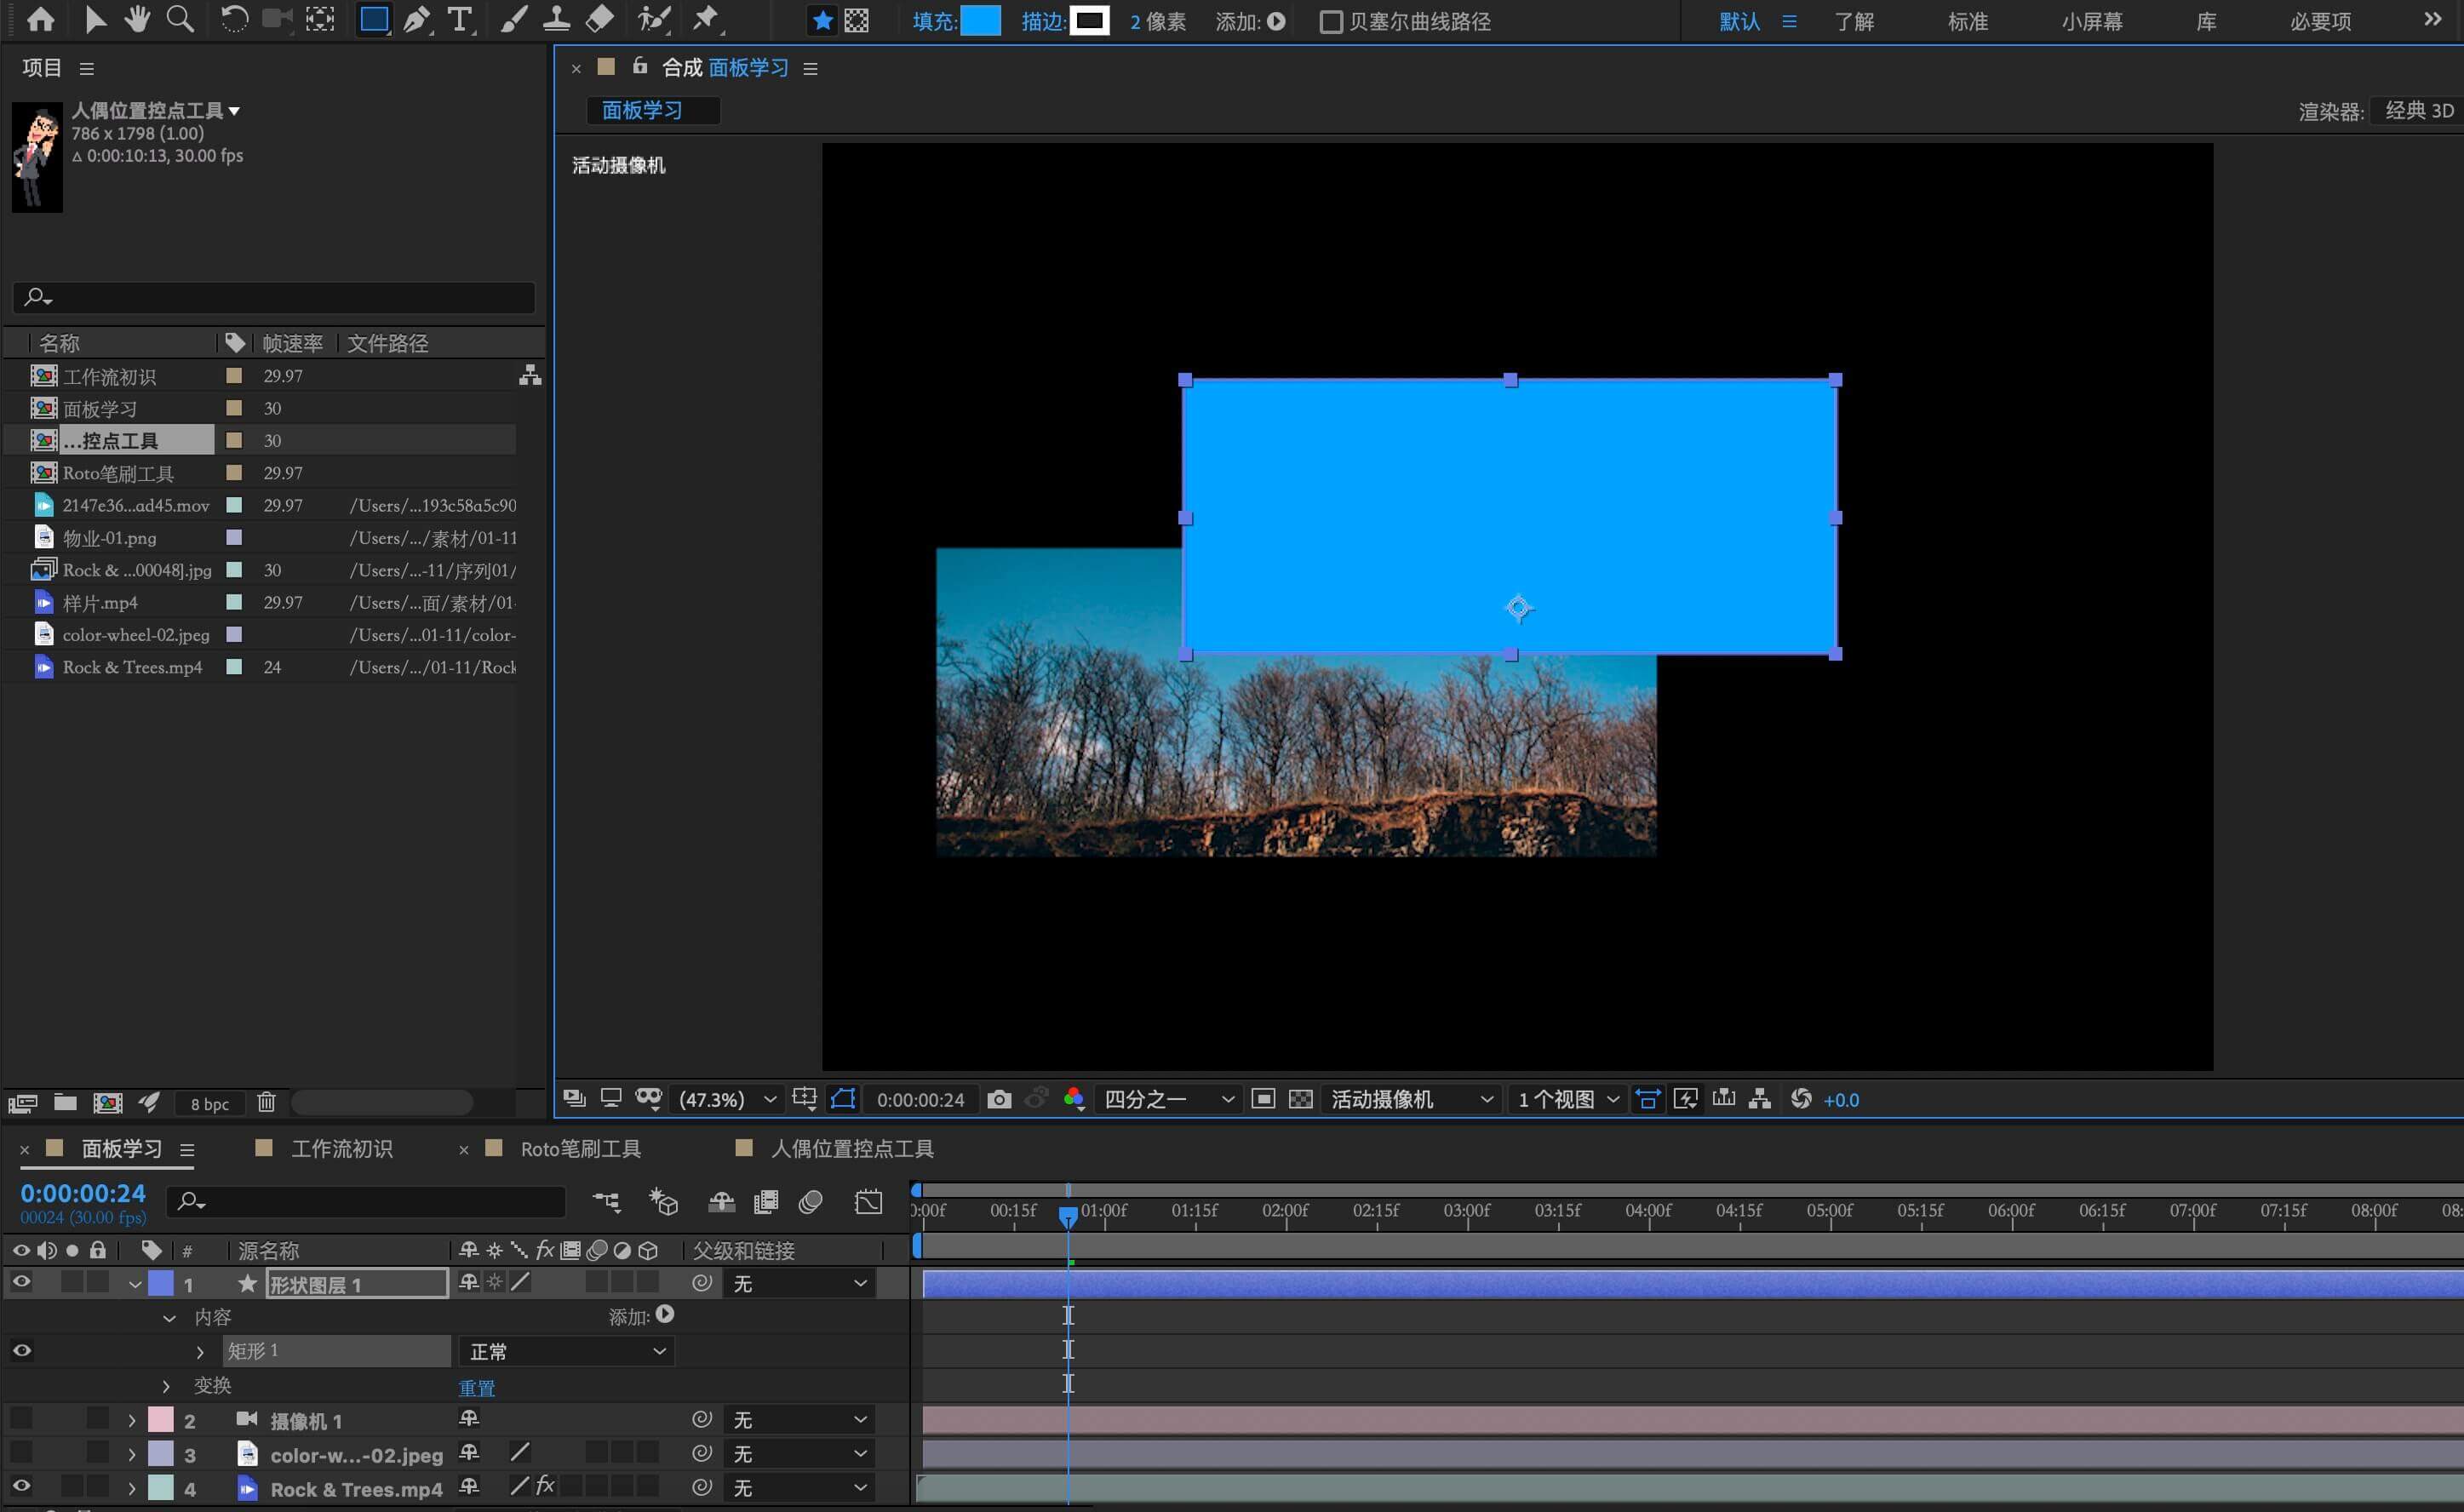Switch to 标准 workspace

click(x=1967, y=22)
